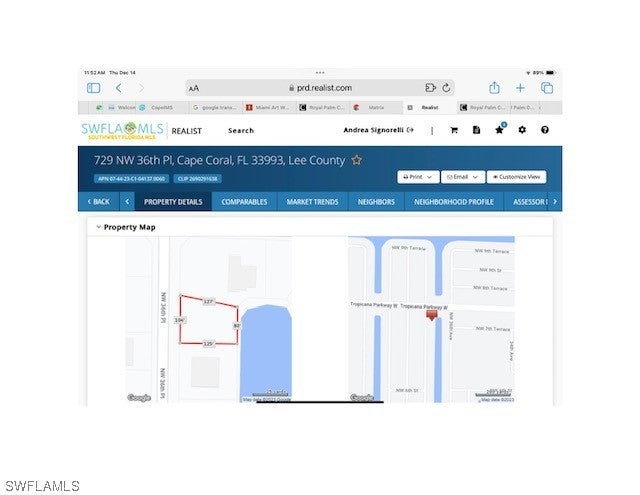Open saved favorites star icon
640x495 pixels.
click(500, 130)
